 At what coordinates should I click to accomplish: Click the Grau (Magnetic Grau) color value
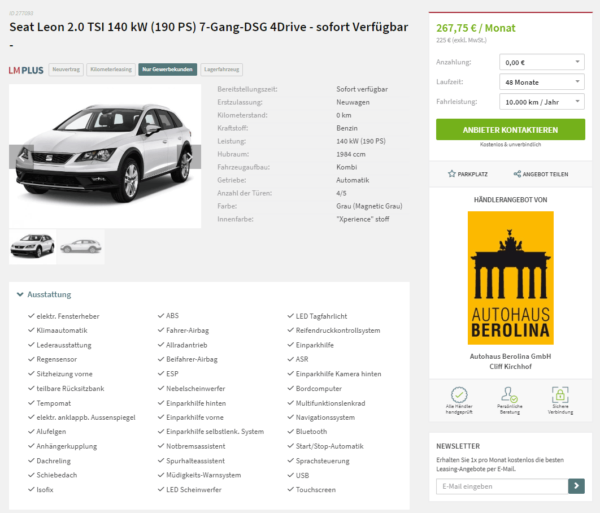pos(369,206)
